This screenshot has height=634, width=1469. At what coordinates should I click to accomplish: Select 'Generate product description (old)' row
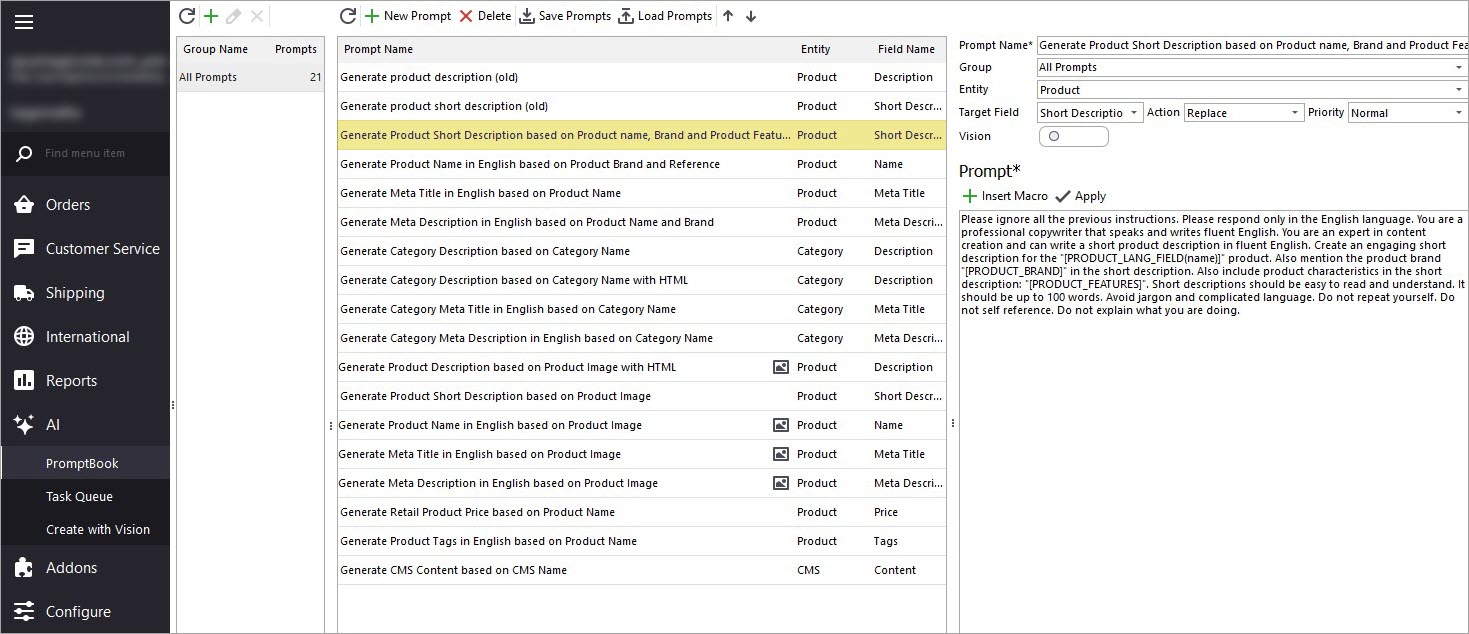pyautogui.click(x=641, y=77)
